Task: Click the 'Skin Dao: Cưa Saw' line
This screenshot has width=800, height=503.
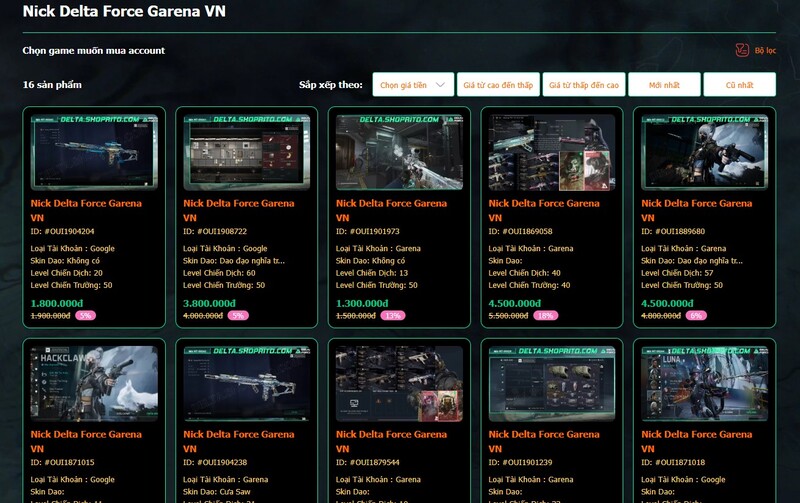Action: (217, 492)
